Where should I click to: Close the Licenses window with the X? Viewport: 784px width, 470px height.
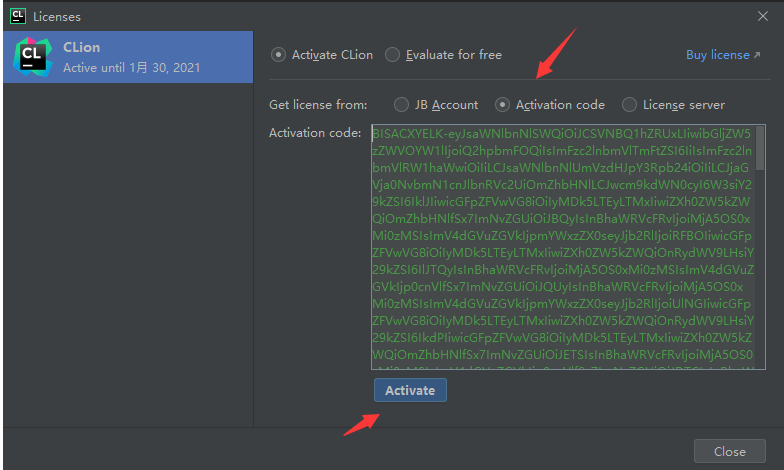coord(762,16)
